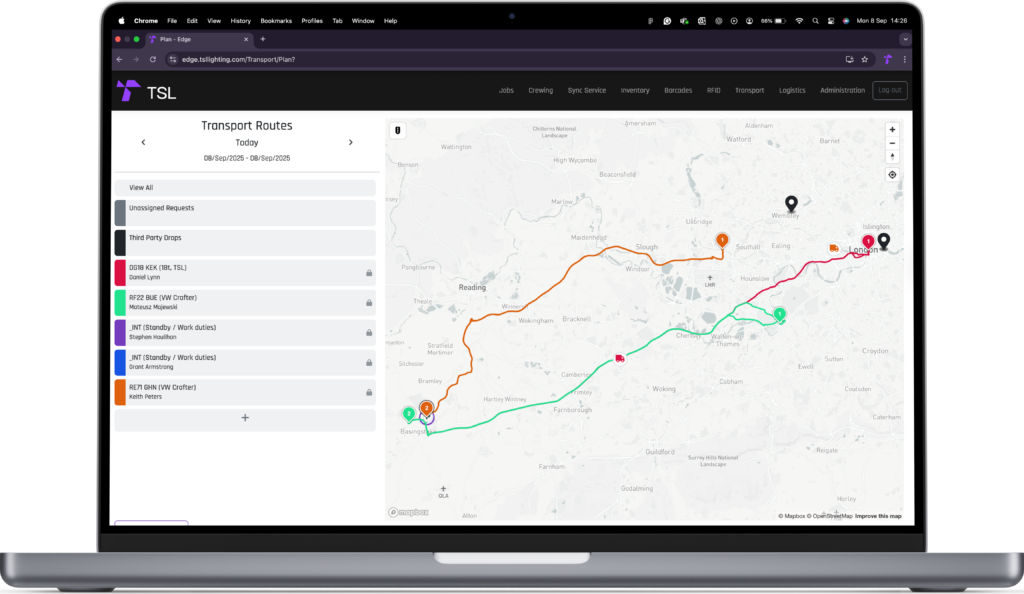
Task: Toggle lock on DG18 KEK route
Action: click(x=369, y=273)
